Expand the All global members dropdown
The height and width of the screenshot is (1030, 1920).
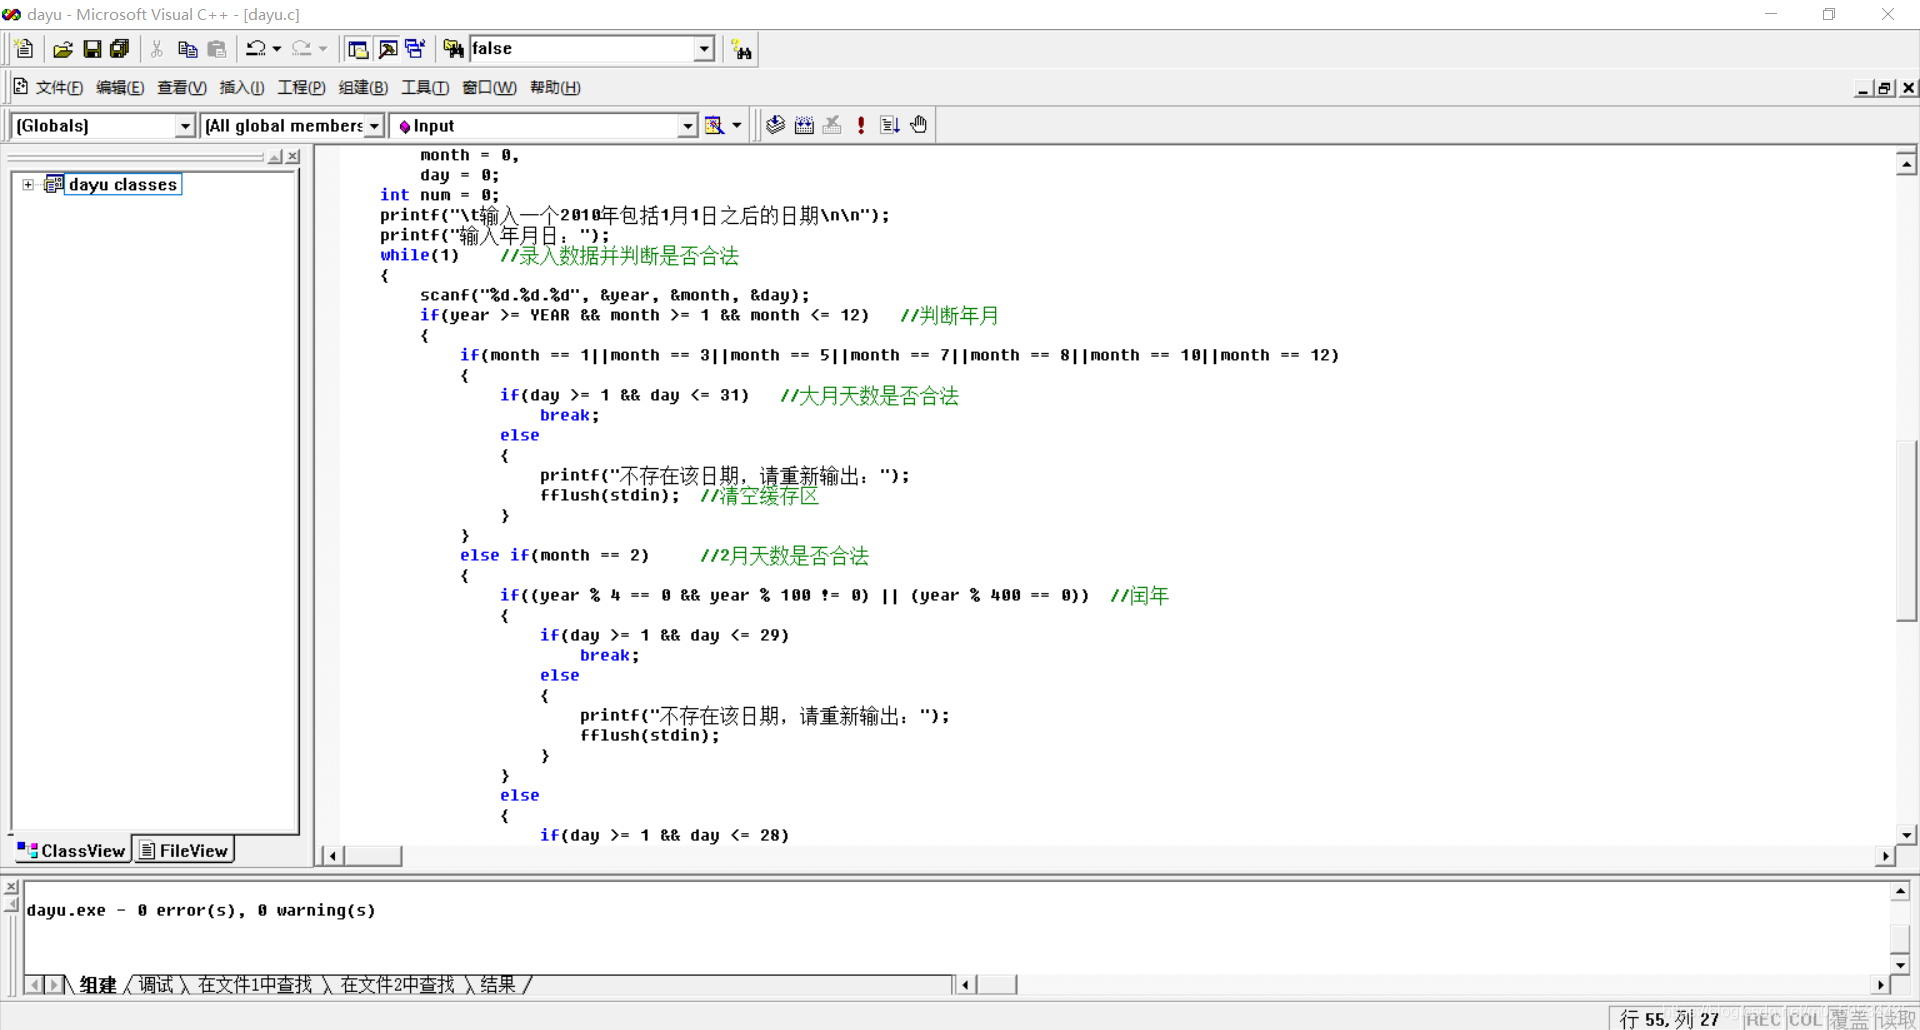(375, 126)
